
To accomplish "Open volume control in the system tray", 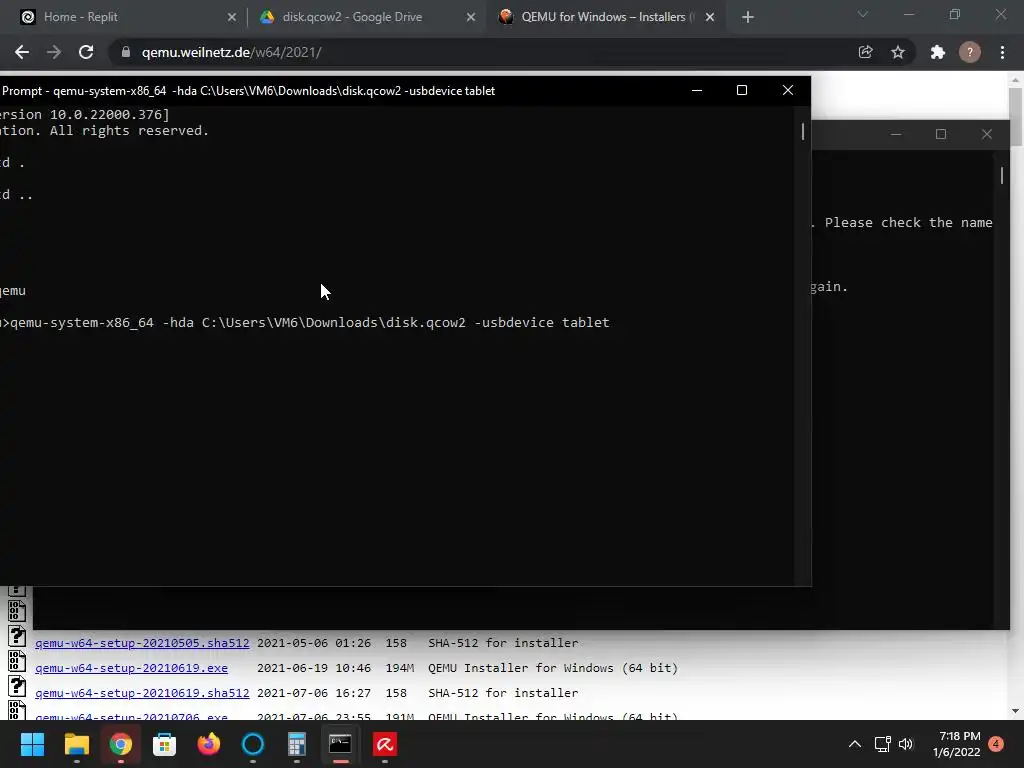I will [x=906, y=744].
